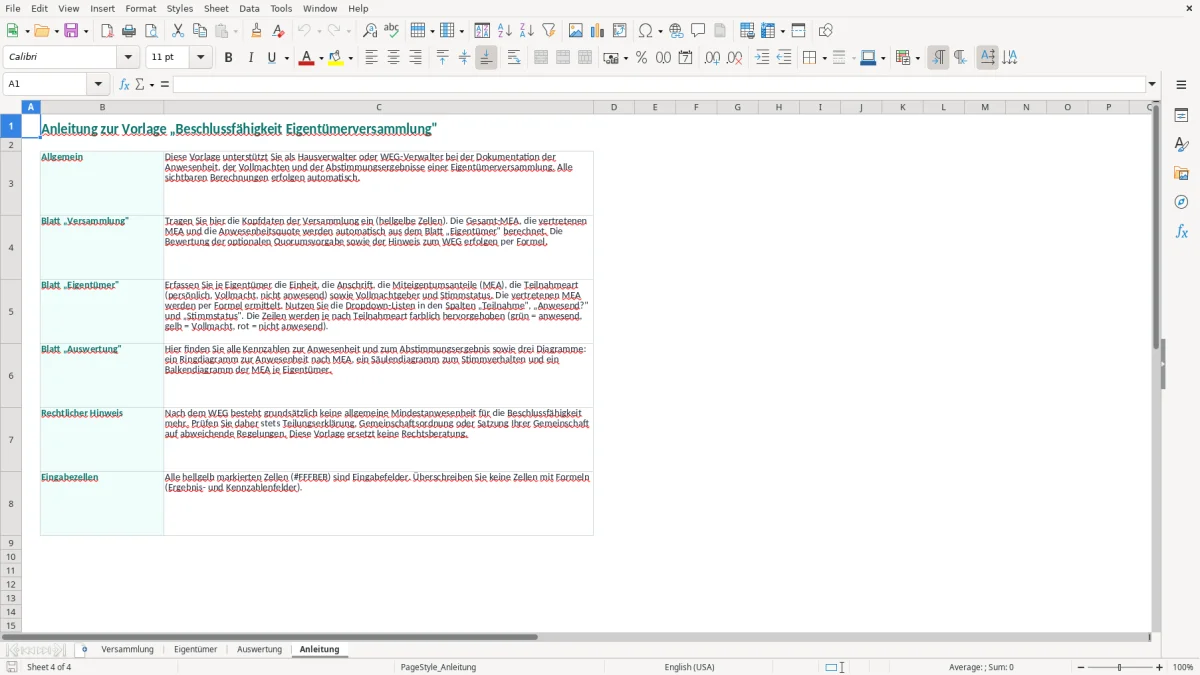The image size is (1200, 675).
Task: Toggle Underline formatting
Action: point(271,58)
